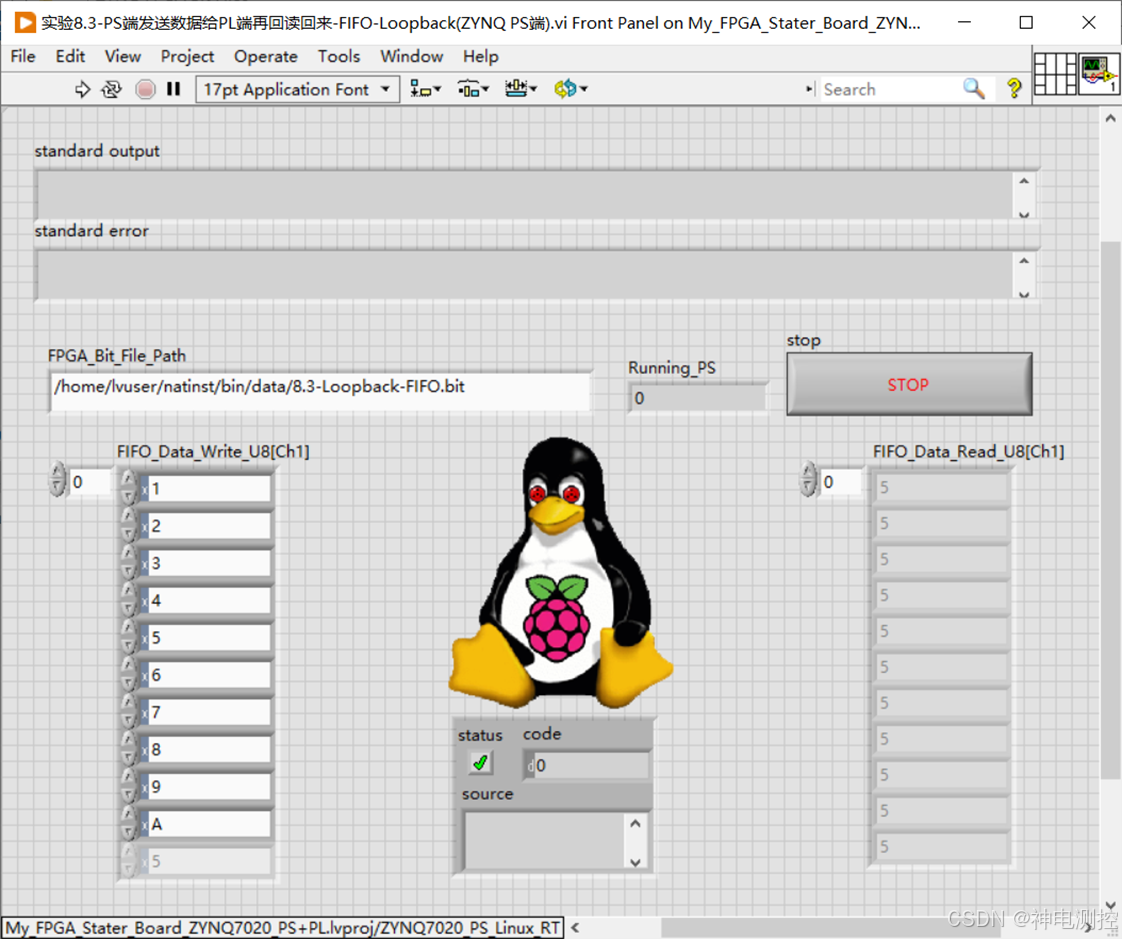Click stepper beside write element value 4

coord(129,600)
